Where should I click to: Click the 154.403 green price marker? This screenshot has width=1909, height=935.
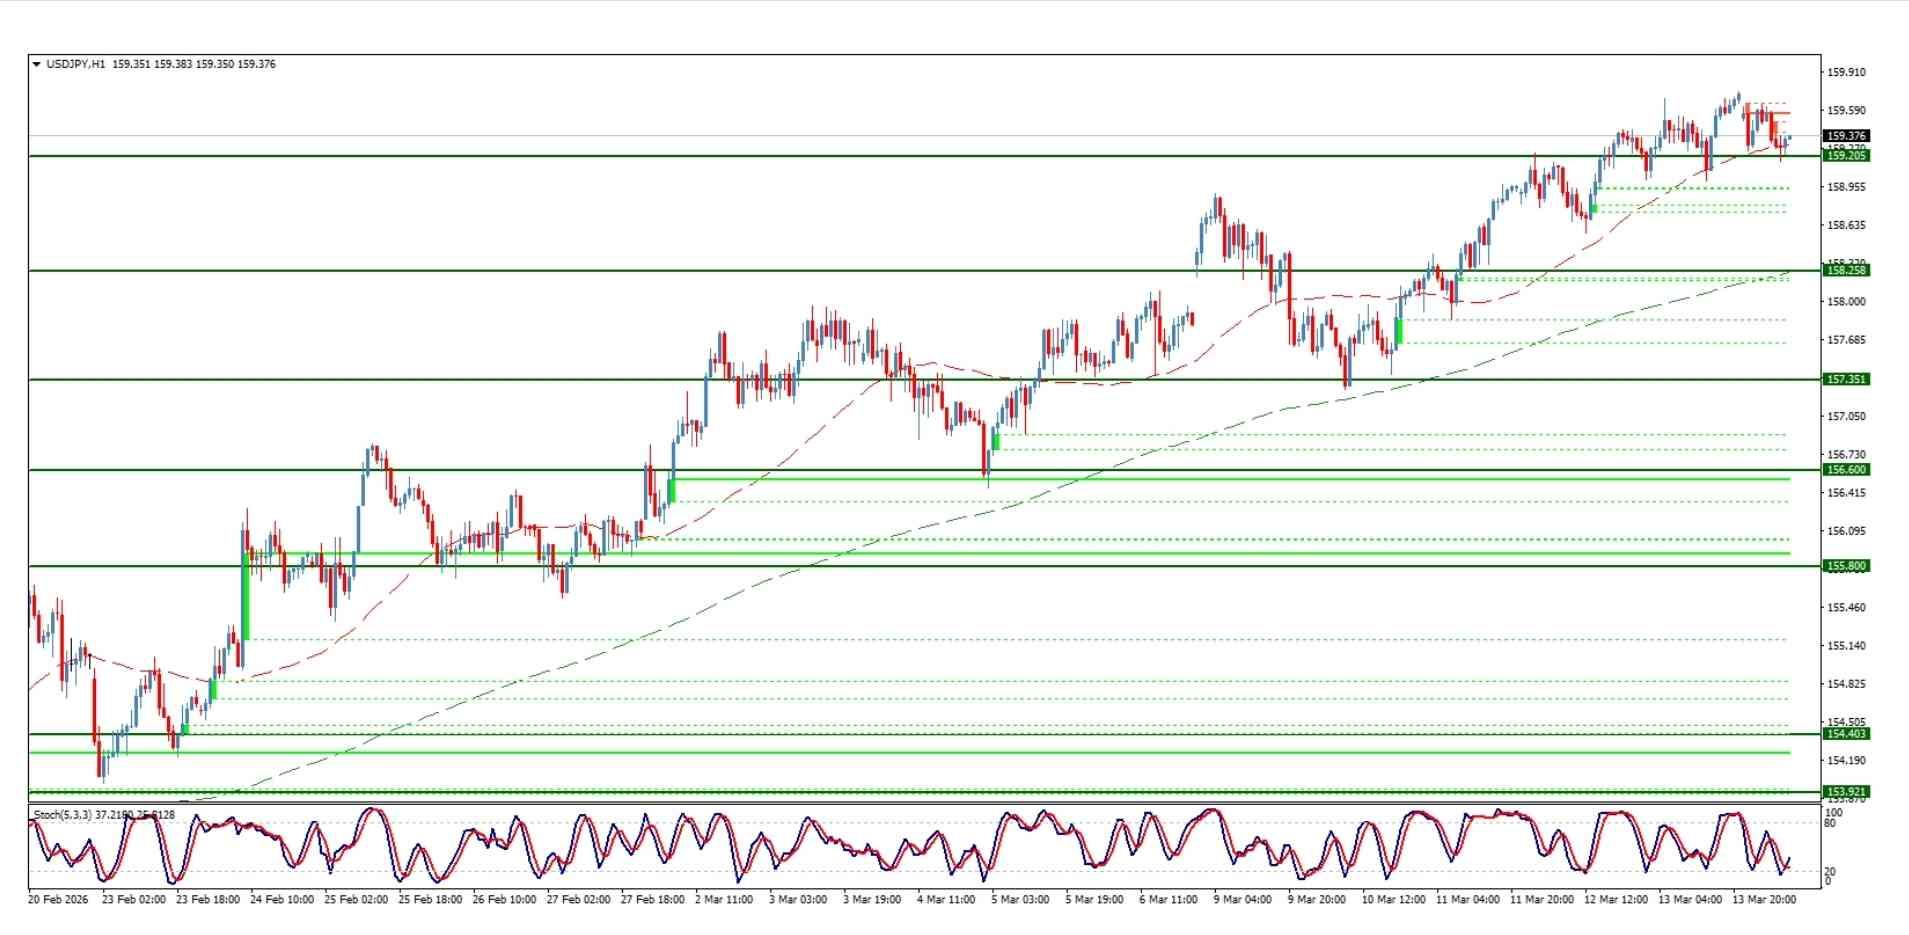click(1847, 733)
